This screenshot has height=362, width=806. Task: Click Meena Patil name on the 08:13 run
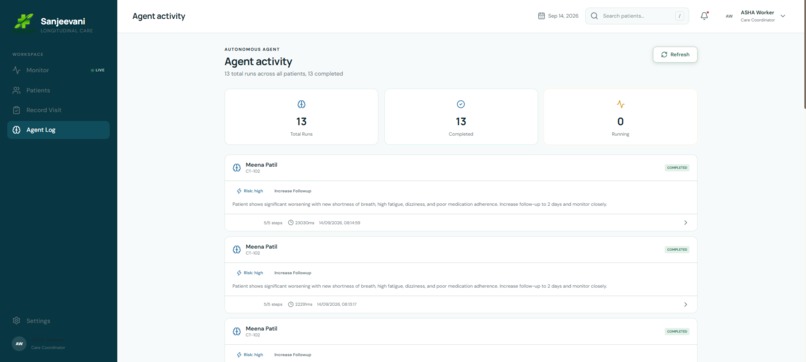pos(261,247)
